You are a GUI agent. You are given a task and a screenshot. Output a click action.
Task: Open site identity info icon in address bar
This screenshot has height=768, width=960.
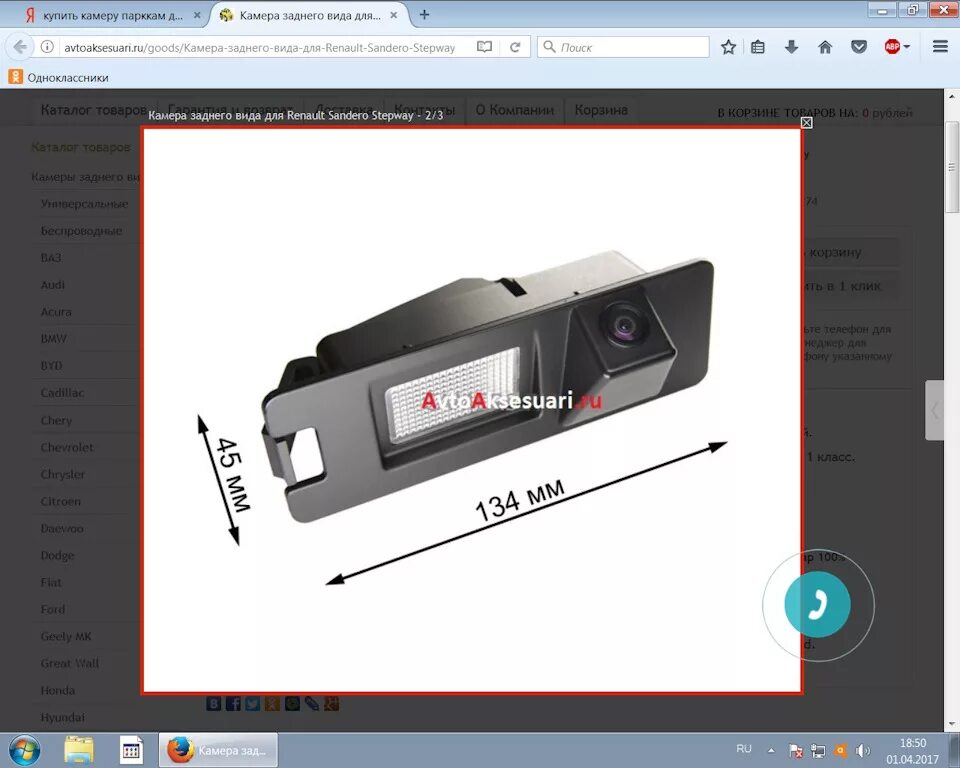click(x=47, y=47)
